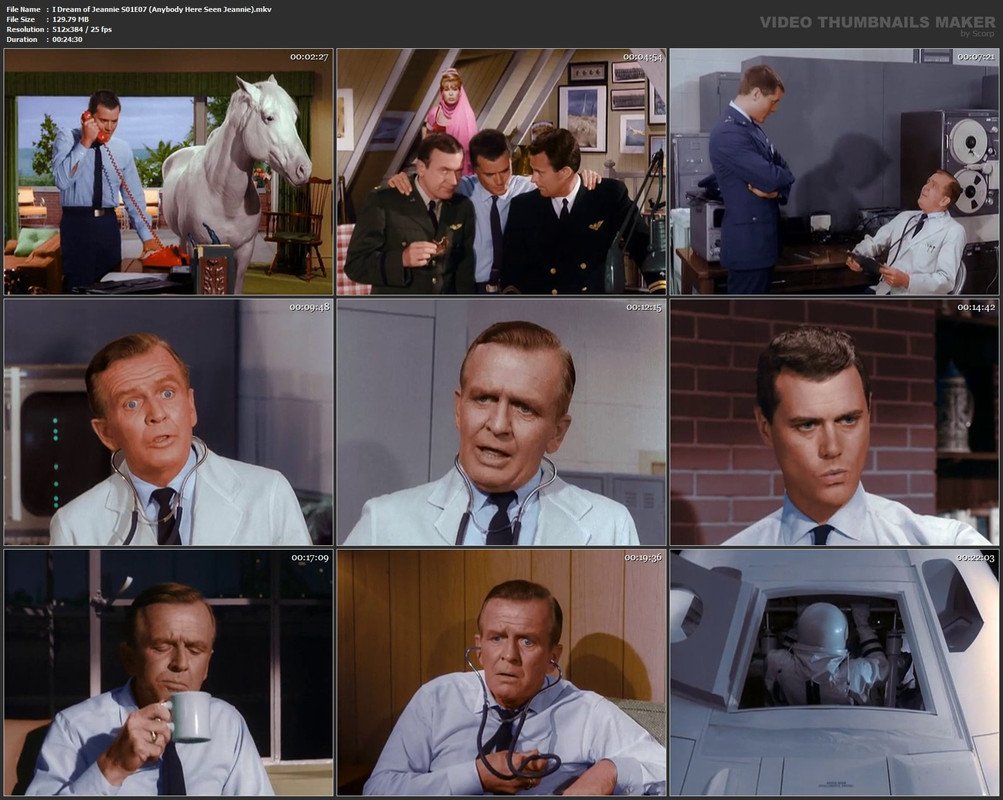This screenshot has height=800, width=1003.
Task: Click the 00:07:21 timestamp label
Action: coord(975,57)
